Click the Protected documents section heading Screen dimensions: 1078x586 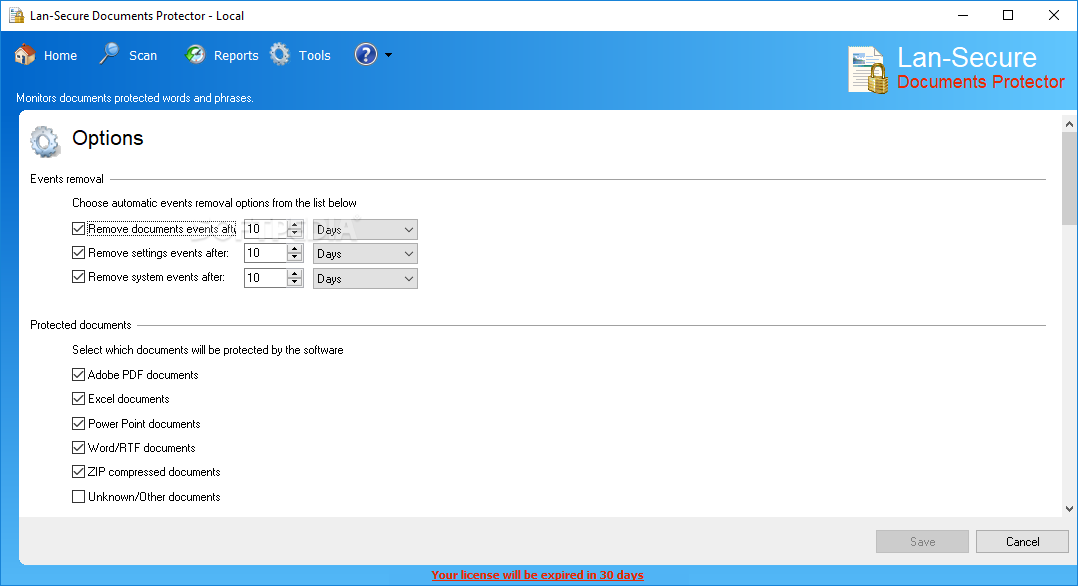pyautogui.click(x=80, y=325)
